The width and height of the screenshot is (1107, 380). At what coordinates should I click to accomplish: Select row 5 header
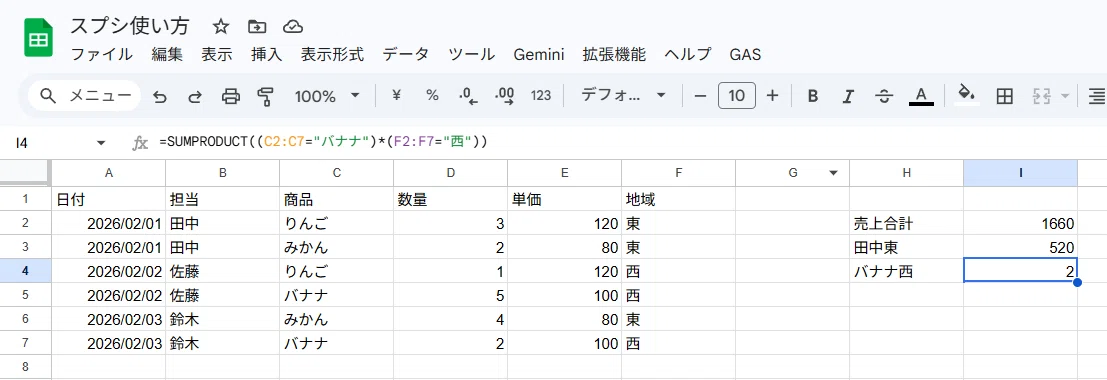point(25,295)
